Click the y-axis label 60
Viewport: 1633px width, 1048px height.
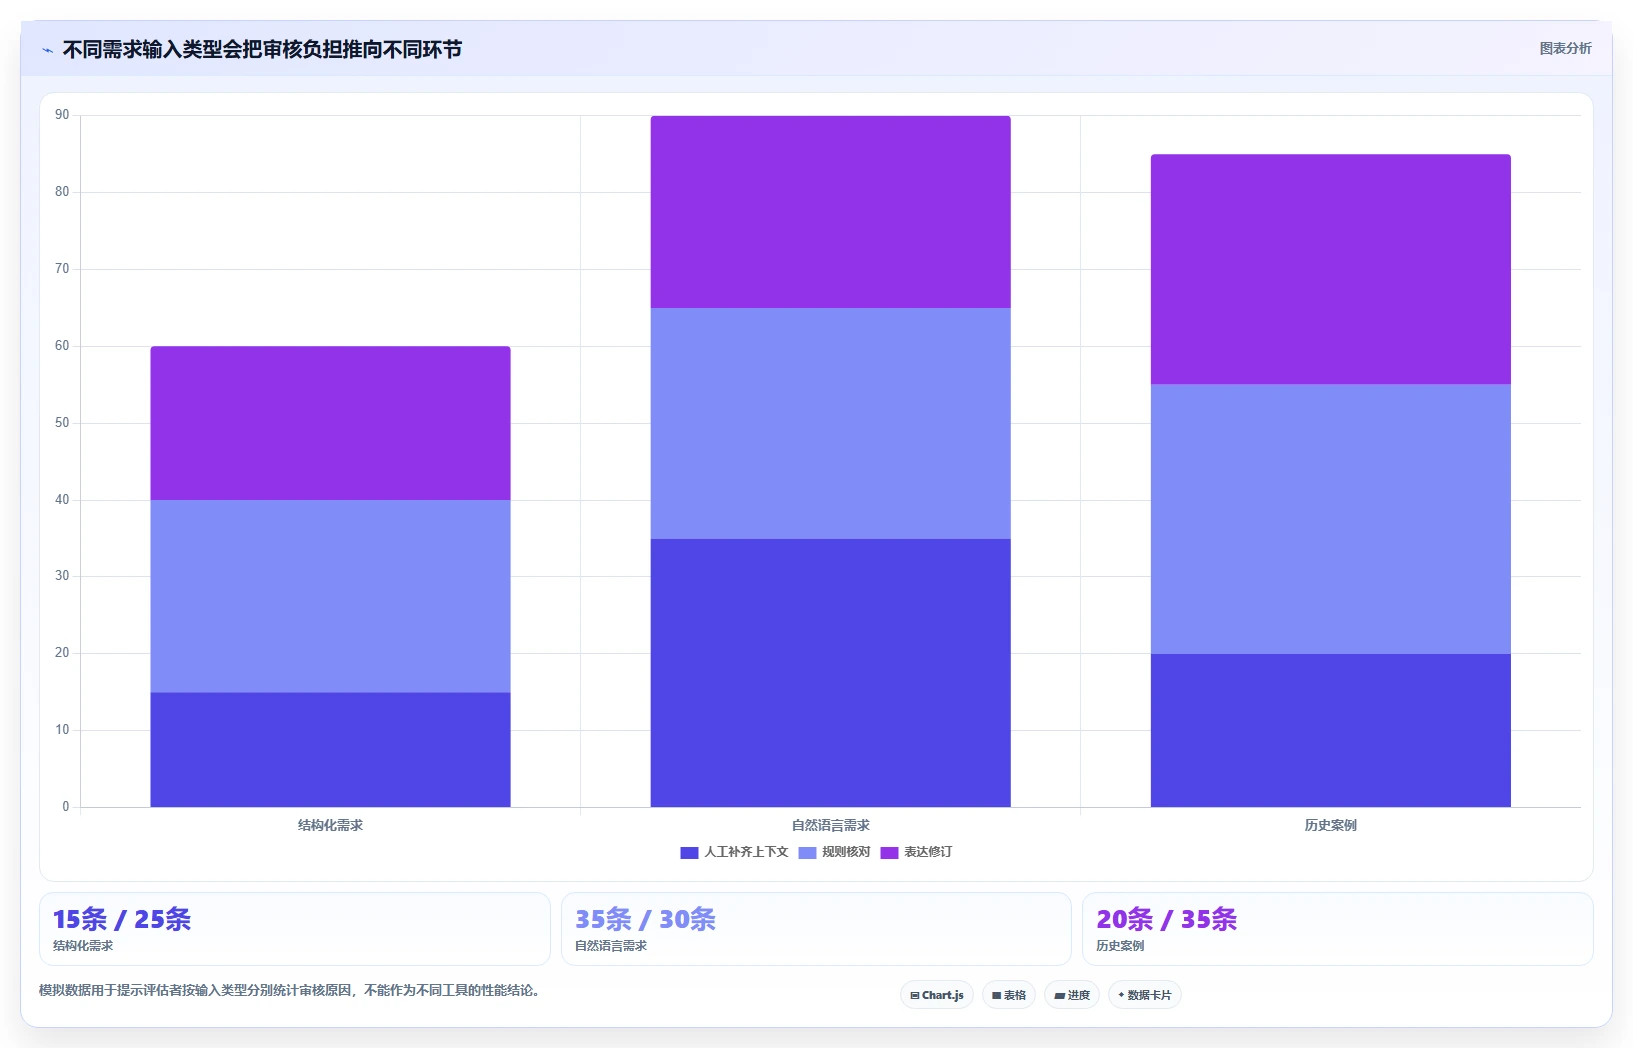62,346
